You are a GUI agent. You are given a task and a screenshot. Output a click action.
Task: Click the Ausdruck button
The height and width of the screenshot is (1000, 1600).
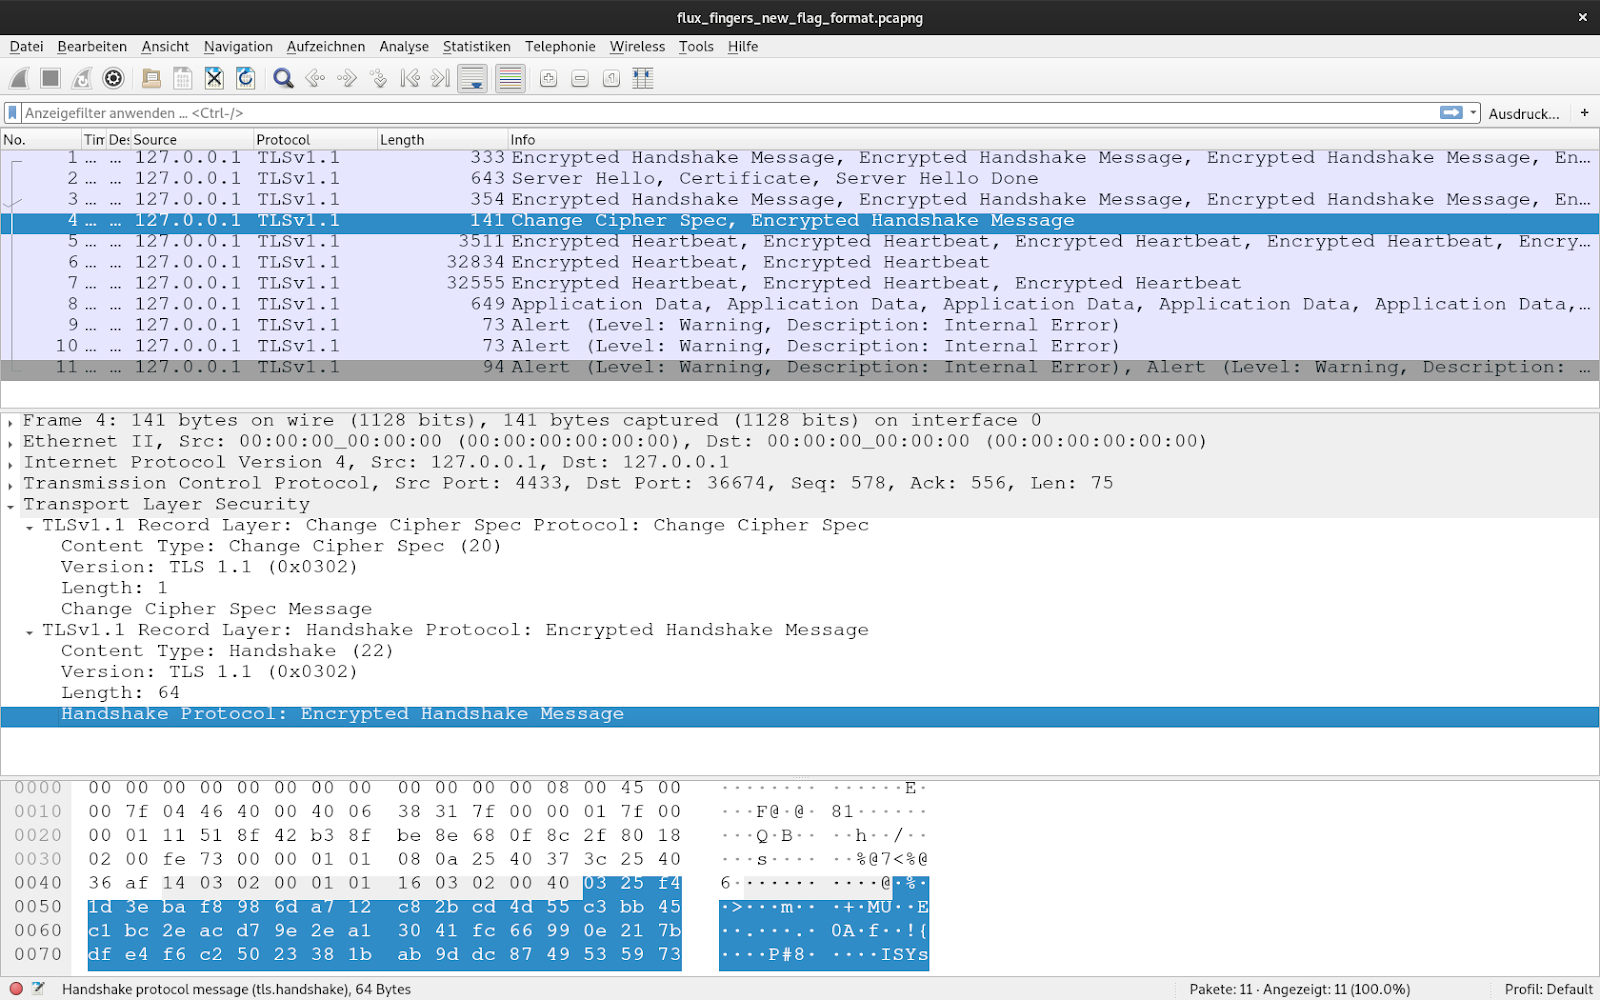tap(1523, 113)
